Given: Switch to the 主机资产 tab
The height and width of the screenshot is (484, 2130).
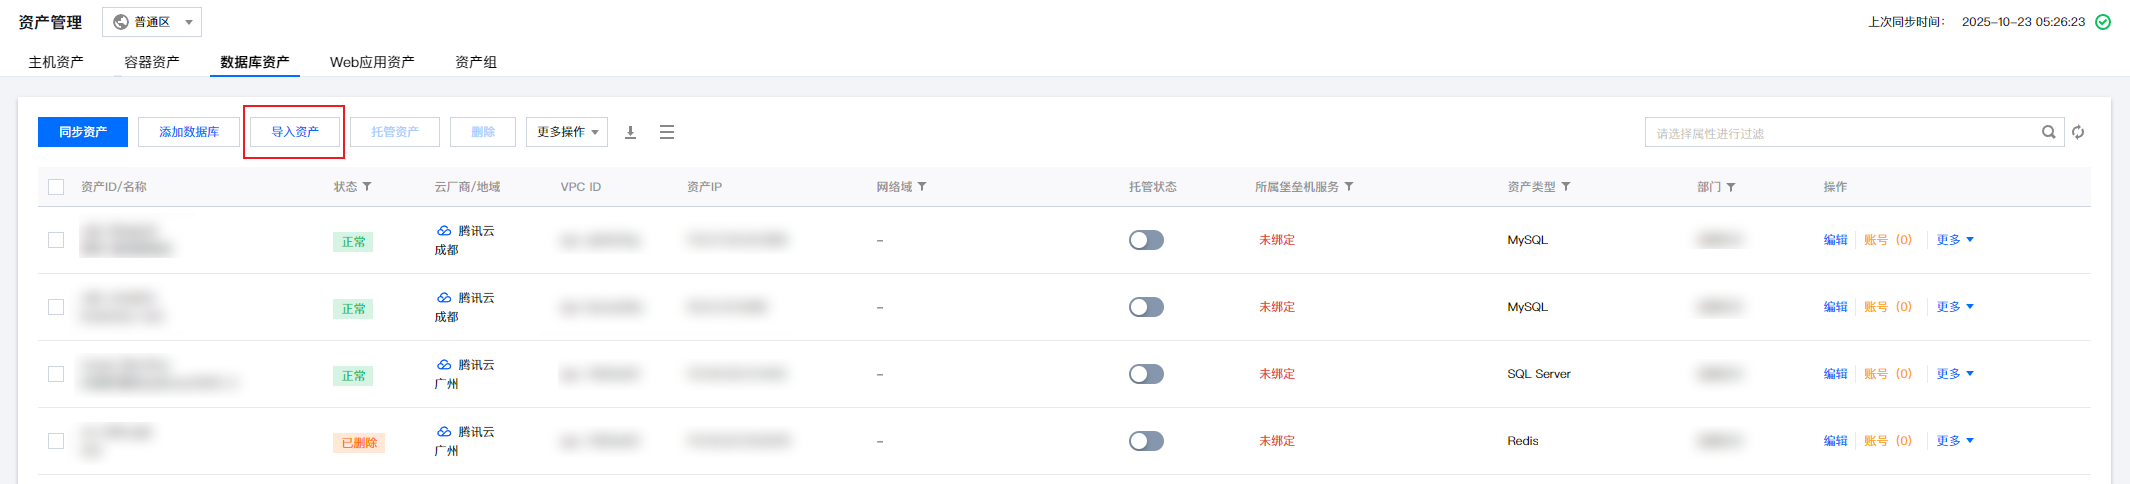Looking at the screenshot, I should coord(56,62).
